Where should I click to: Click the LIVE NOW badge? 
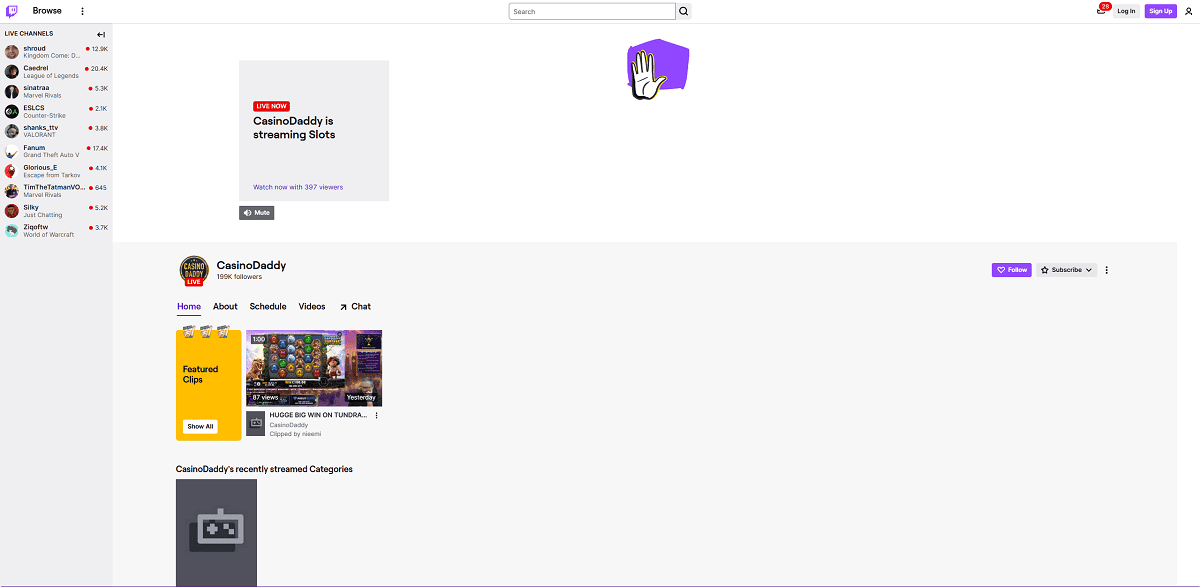pos(272,106)
